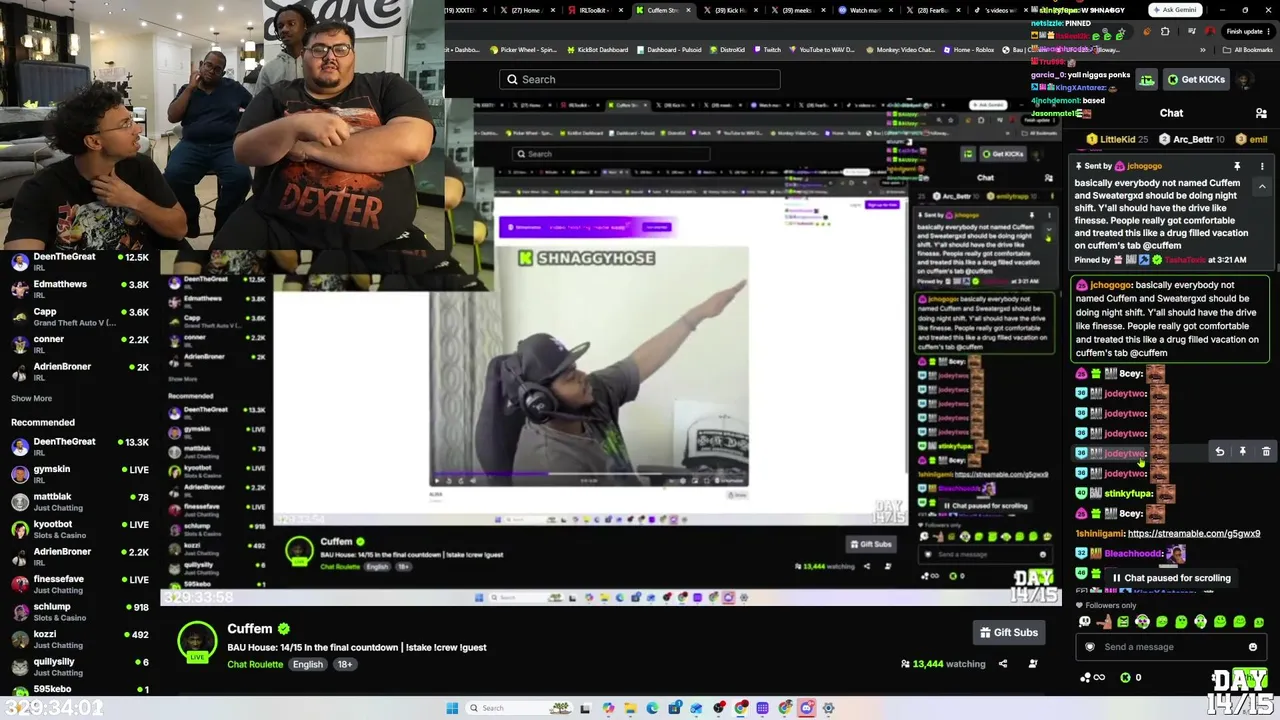The image size is (1280, 720).
Task: Open the Windows Start menu
Action: coord(452,708)
